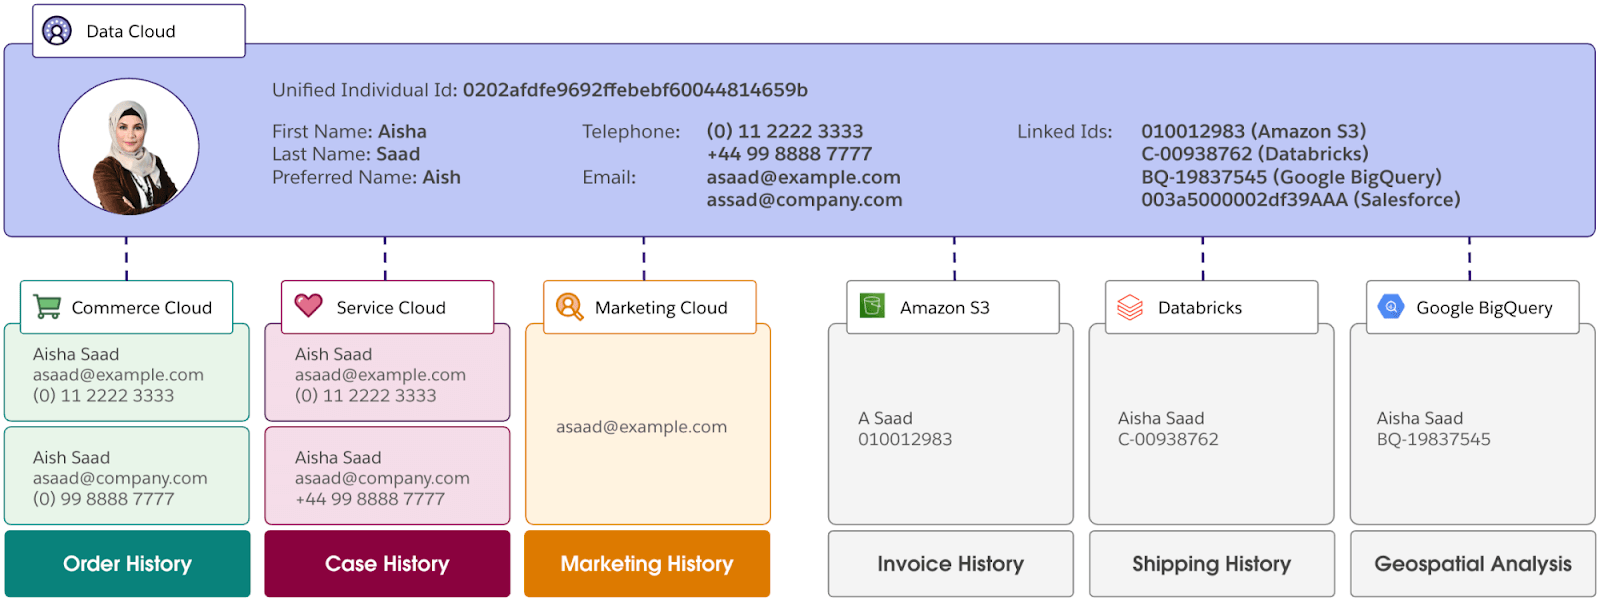Click the Amazon S3 bucket icon

click(x=872, y=306)
